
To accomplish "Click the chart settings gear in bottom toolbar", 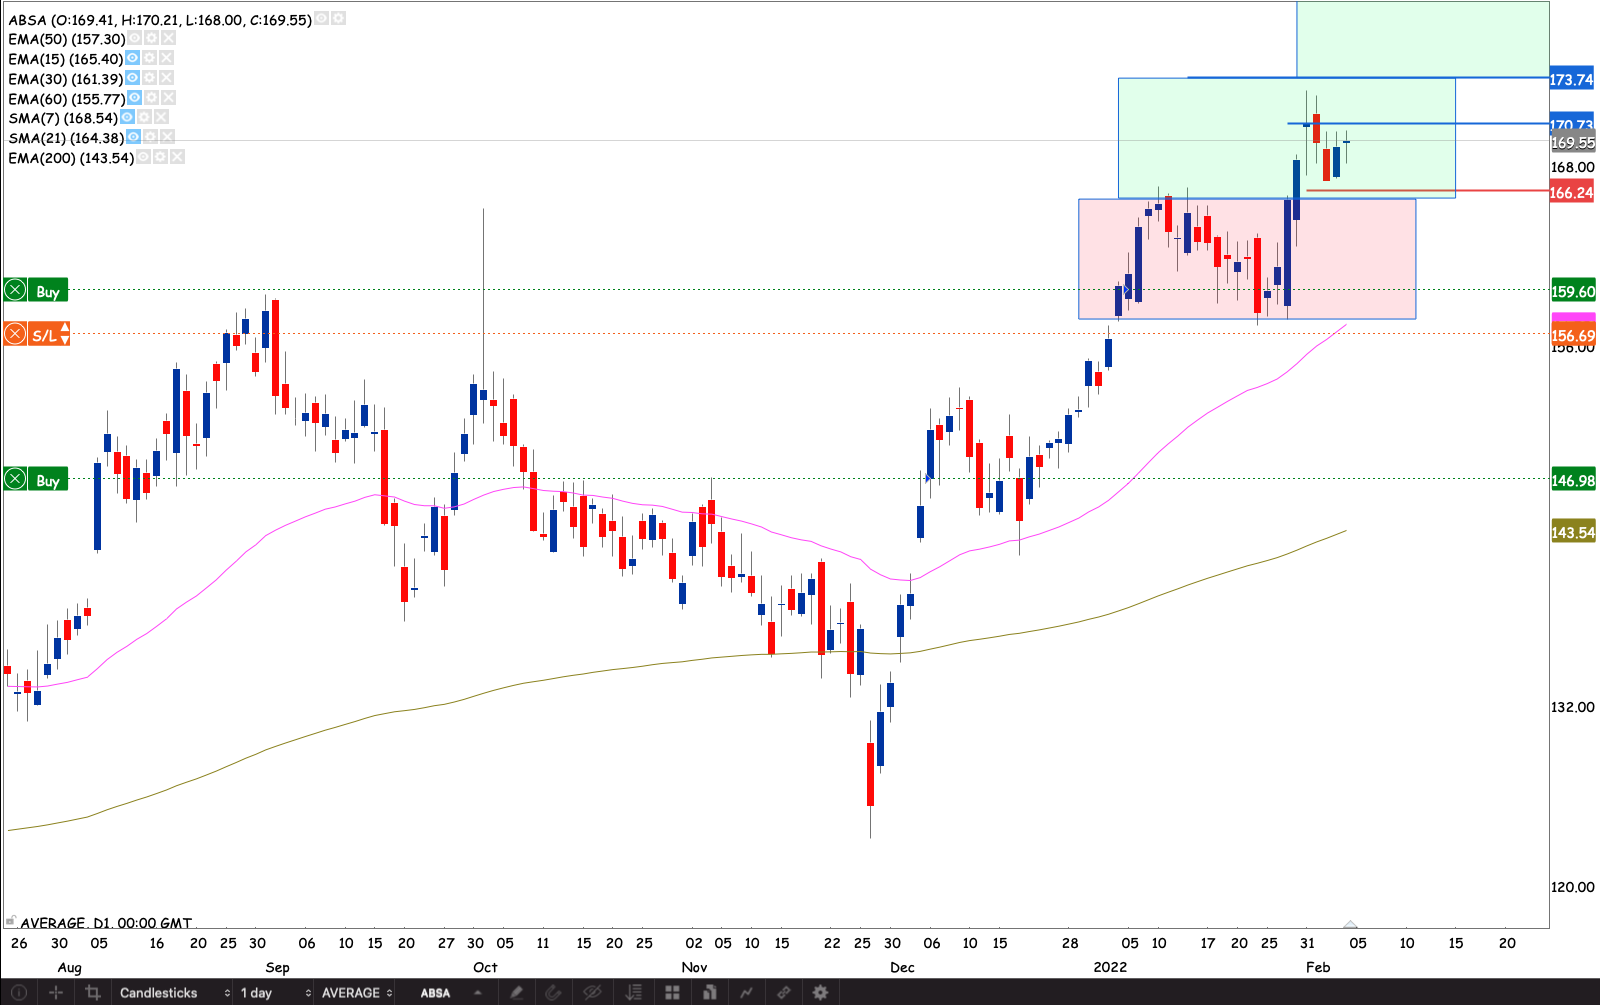I will click(x=820, y=993).
